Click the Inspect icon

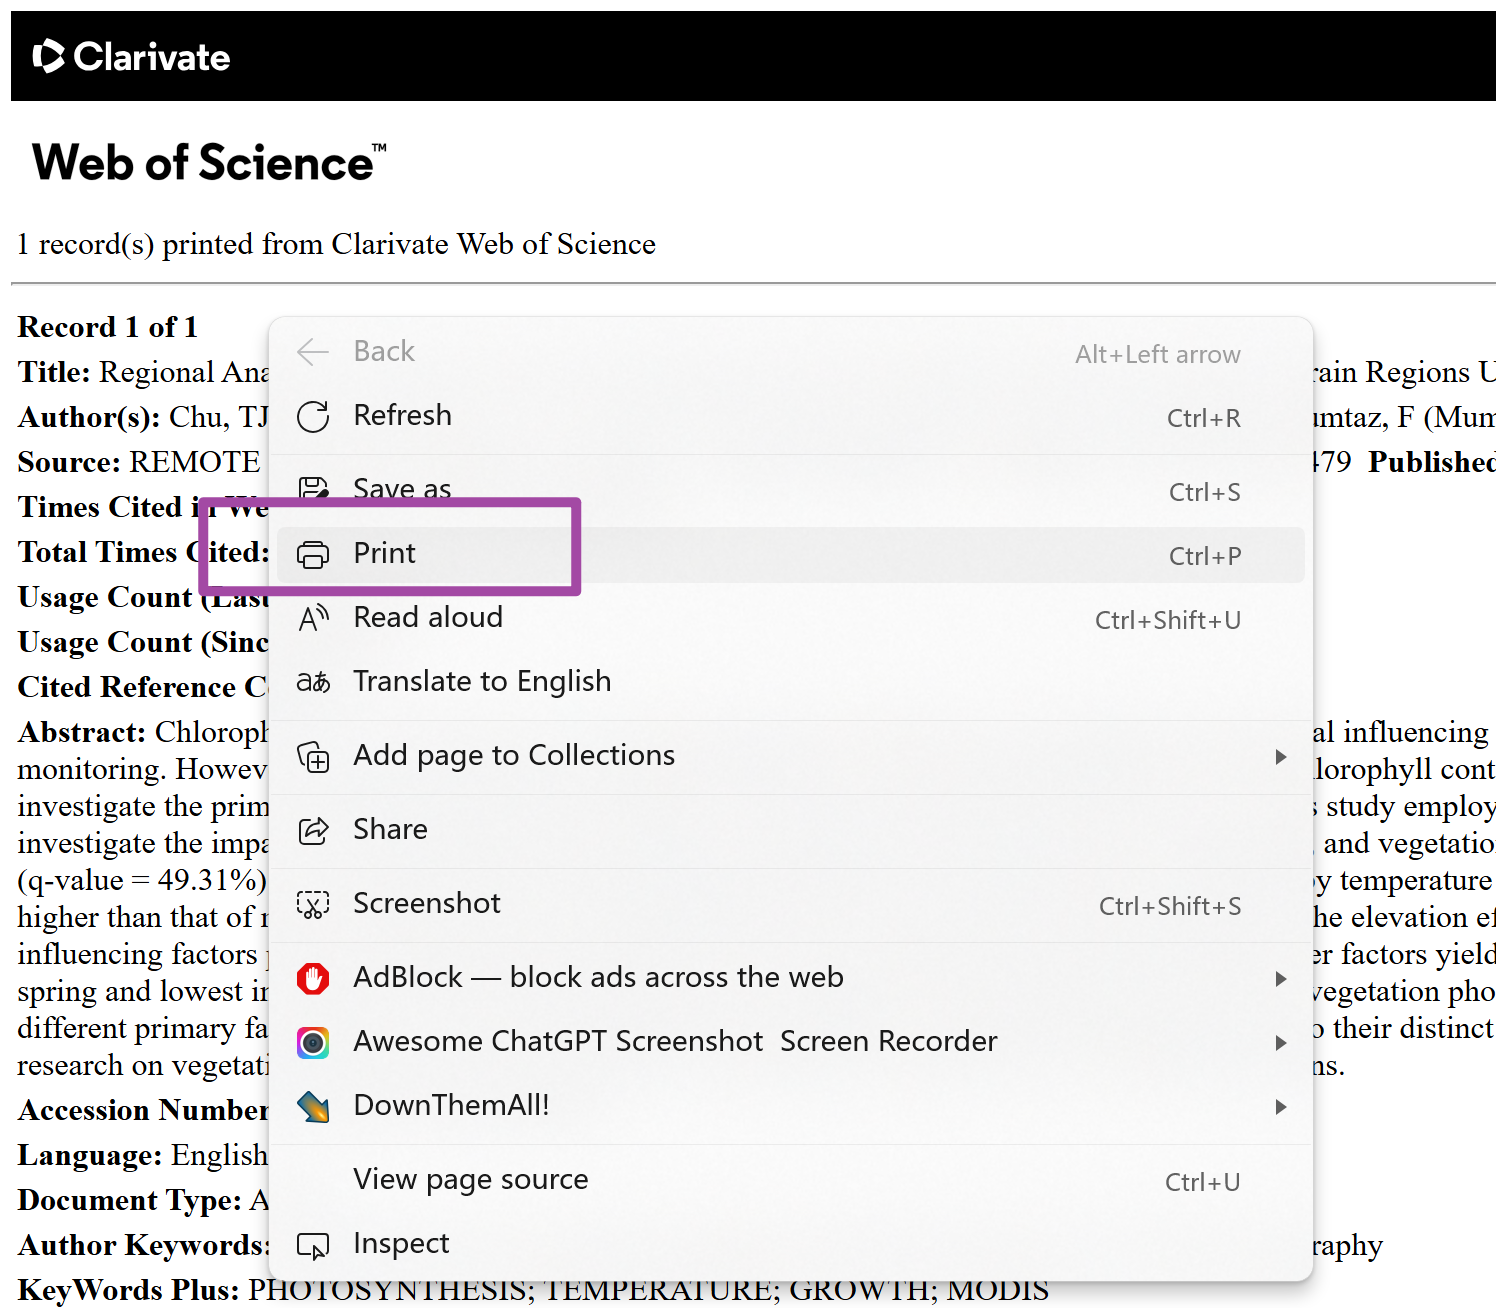[x=313, y=1245]
